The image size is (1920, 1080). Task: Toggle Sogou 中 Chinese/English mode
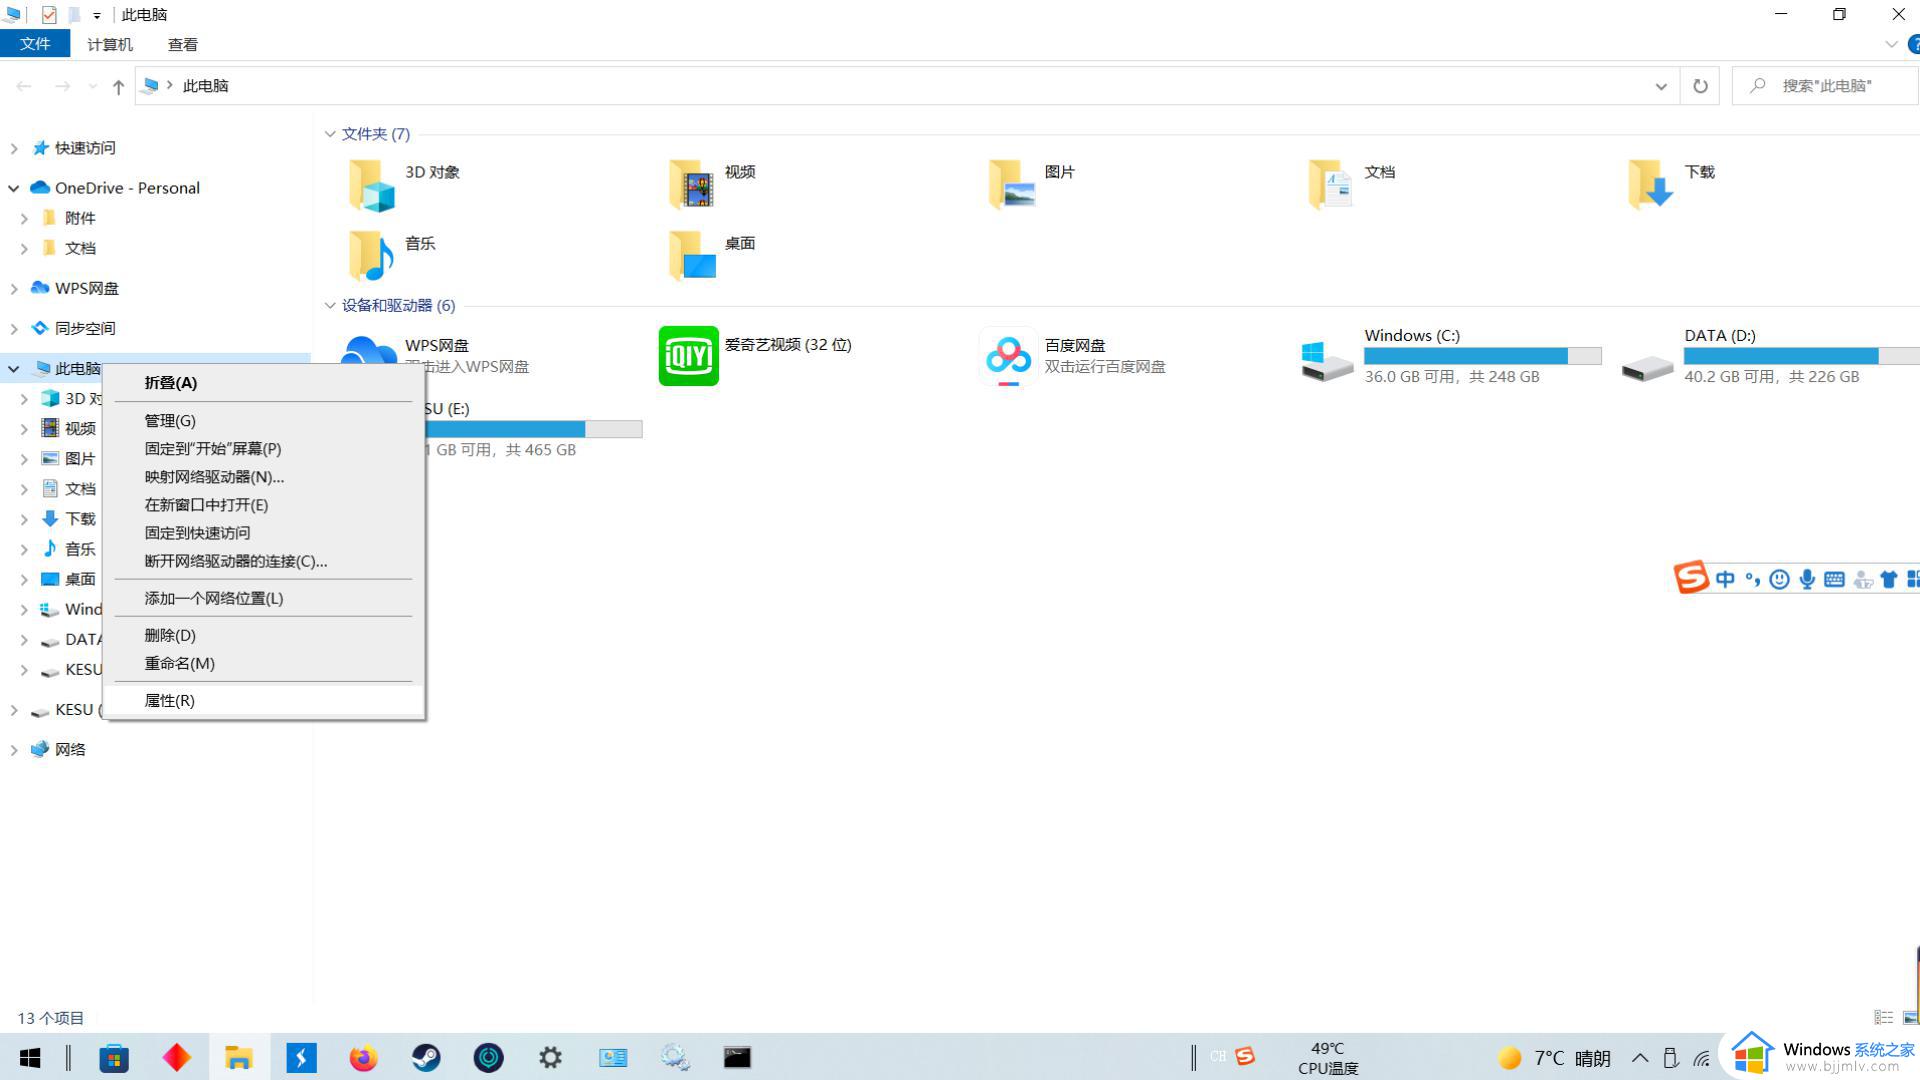click(x=1725, y=579)
